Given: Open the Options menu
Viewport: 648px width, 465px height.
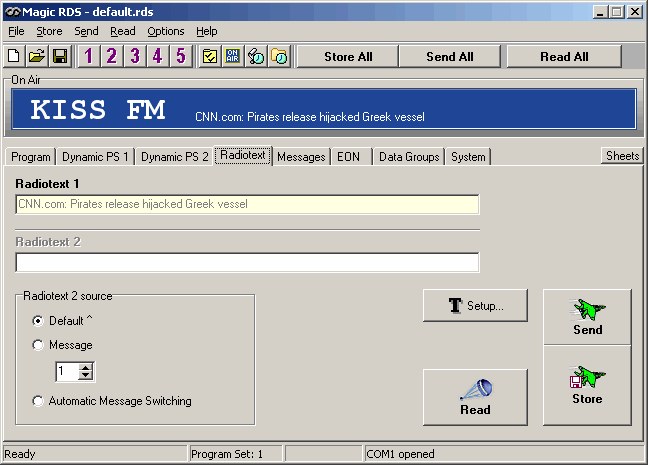Looking at the screenshot, I should pyautogui.click(x=166, y=31).
